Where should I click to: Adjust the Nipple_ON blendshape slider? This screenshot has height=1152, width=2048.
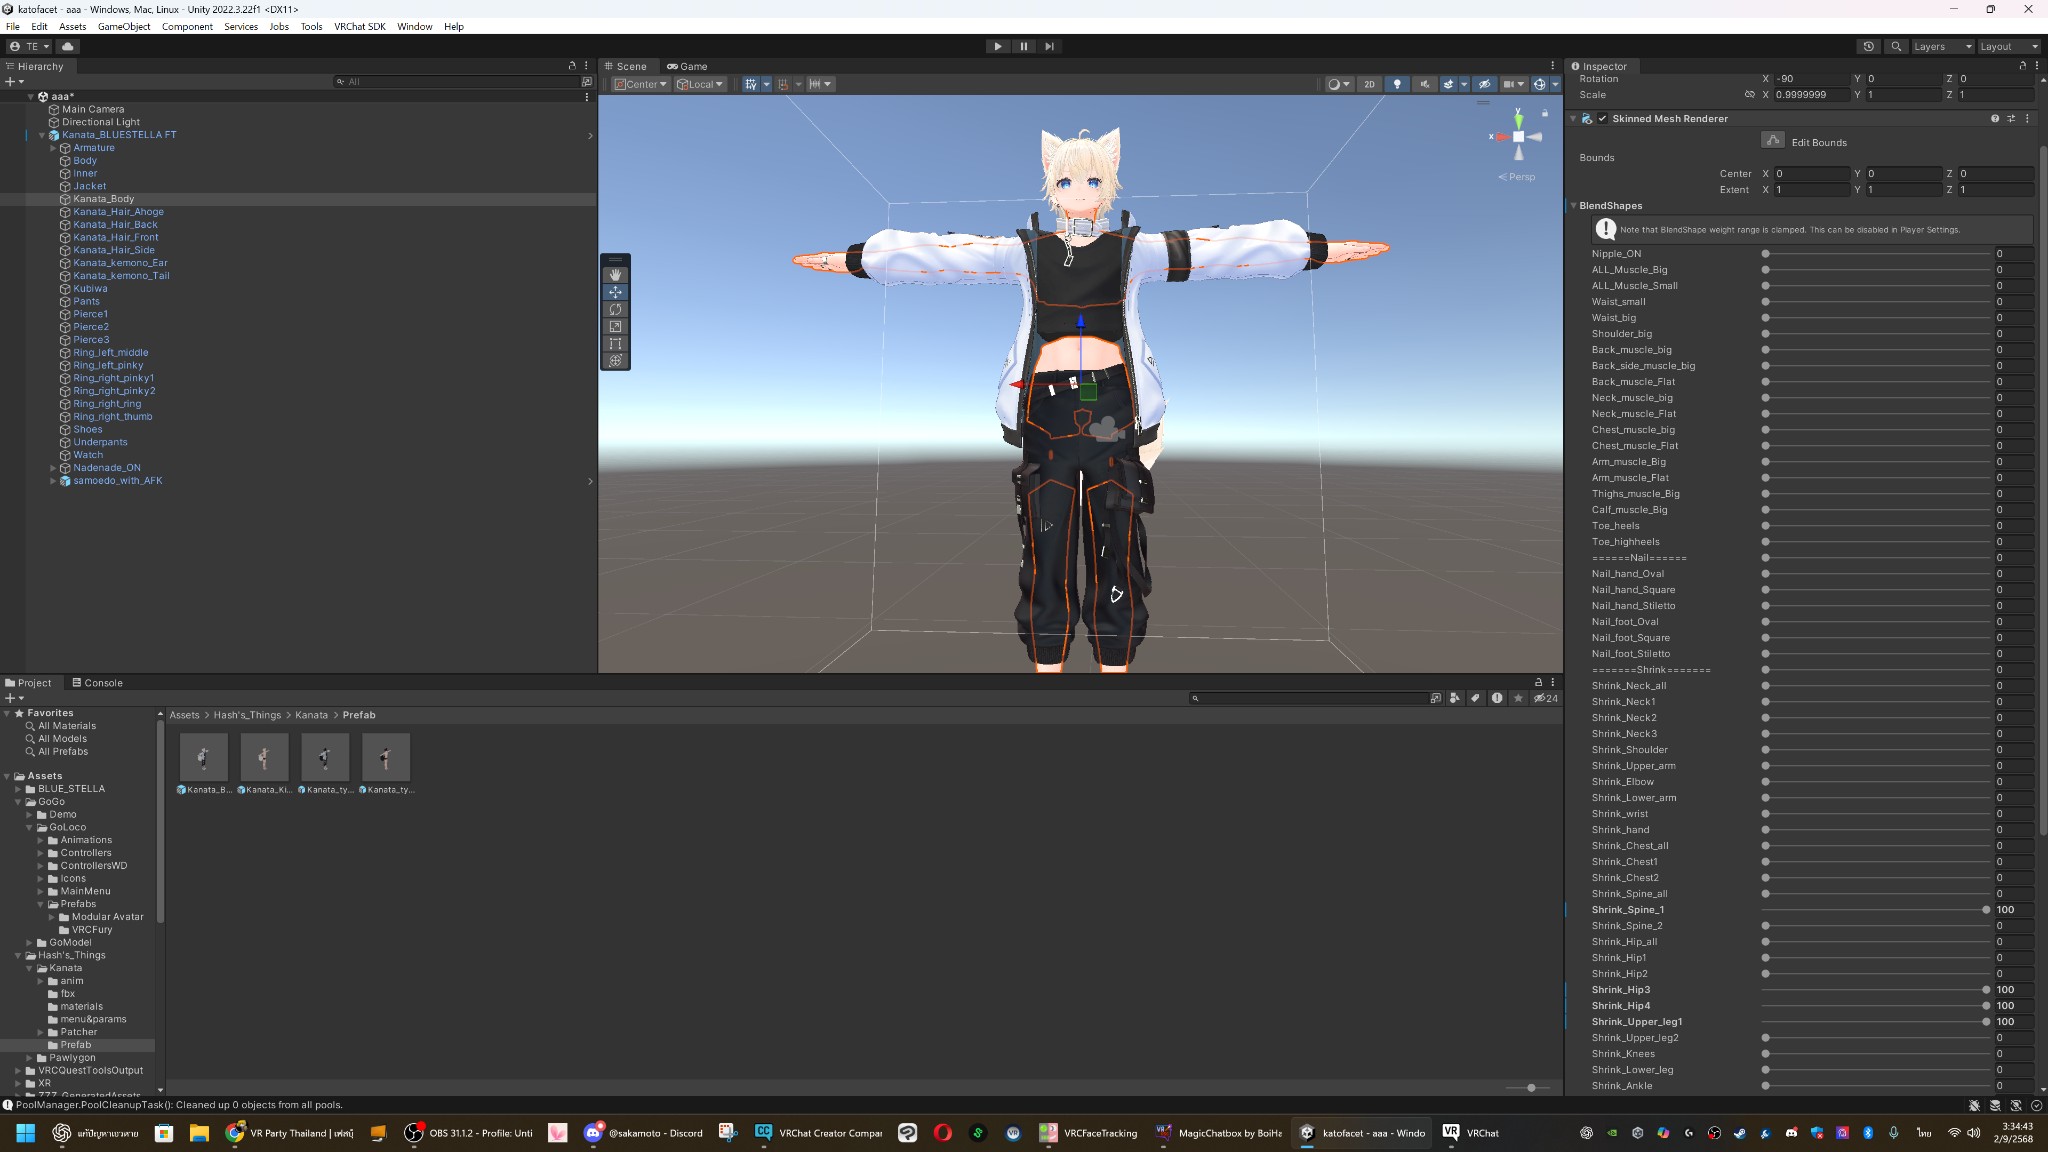point(1875,254)
